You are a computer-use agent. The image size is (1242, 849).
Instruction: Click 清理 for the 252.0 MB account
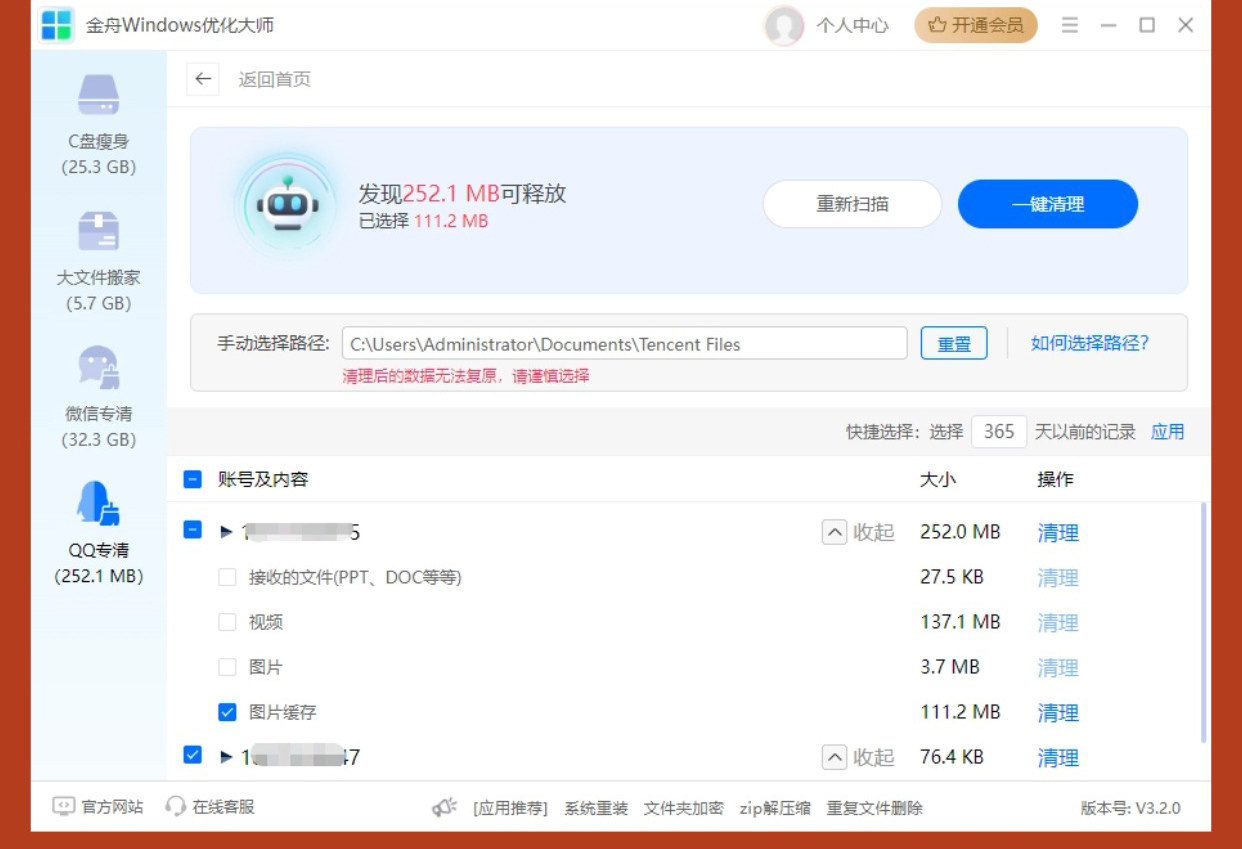coord(1058,533)
